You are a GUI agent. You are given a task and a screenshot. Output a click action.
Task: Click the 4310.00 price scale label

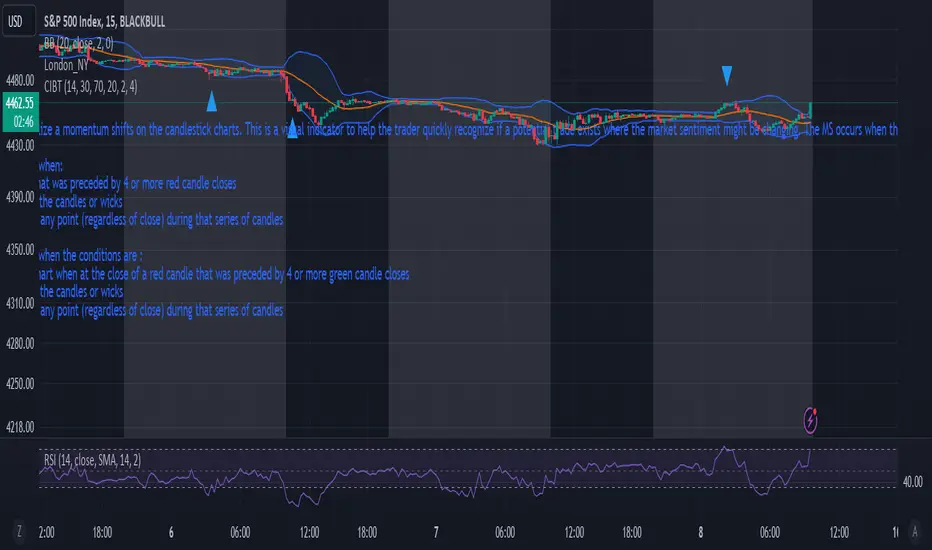click(20, 303)
